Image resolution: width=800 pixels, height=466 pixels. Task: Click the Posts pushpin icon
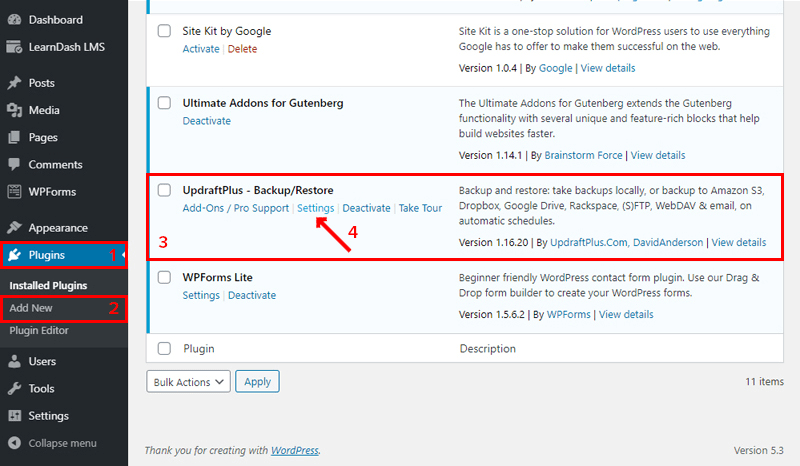pos(14,83)
